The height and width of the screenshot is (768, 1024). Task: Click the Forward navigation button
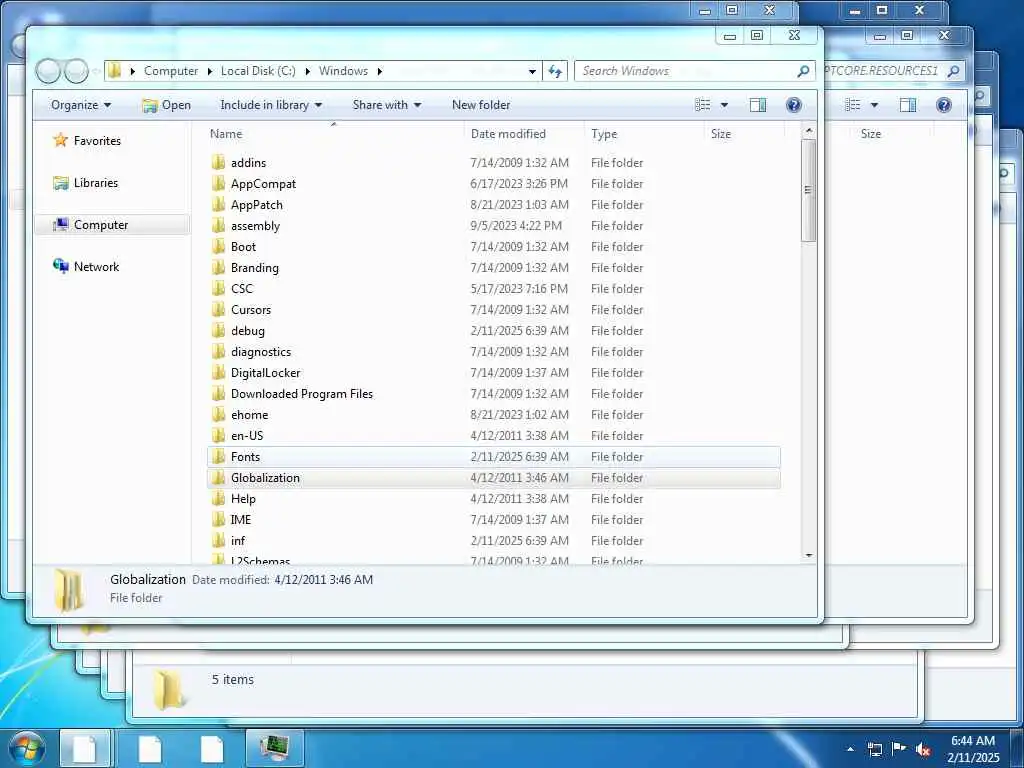pos(76,71)
